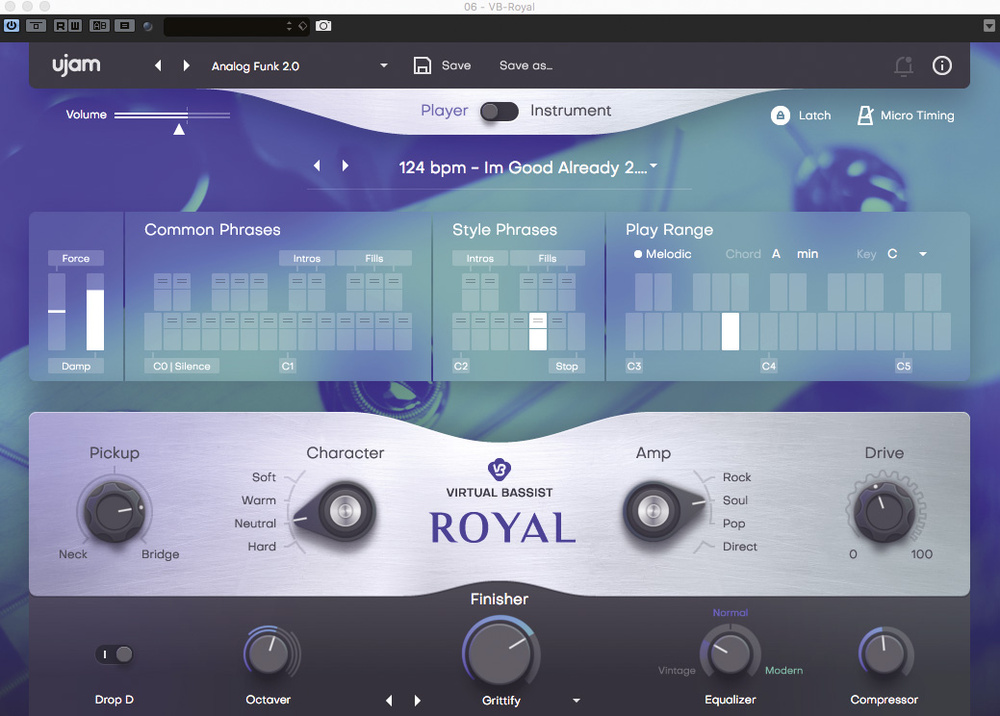The width and height of the screenshot is (1000, 716).
Task: Click the floppy disk Save icon
Action: click(x=422, y=66)
